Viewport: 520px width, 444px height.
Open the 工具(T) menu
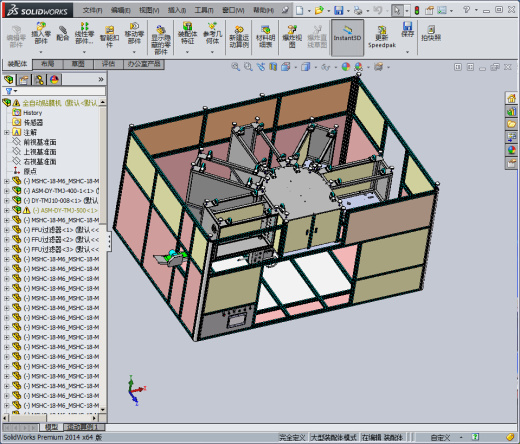point(204,11)
